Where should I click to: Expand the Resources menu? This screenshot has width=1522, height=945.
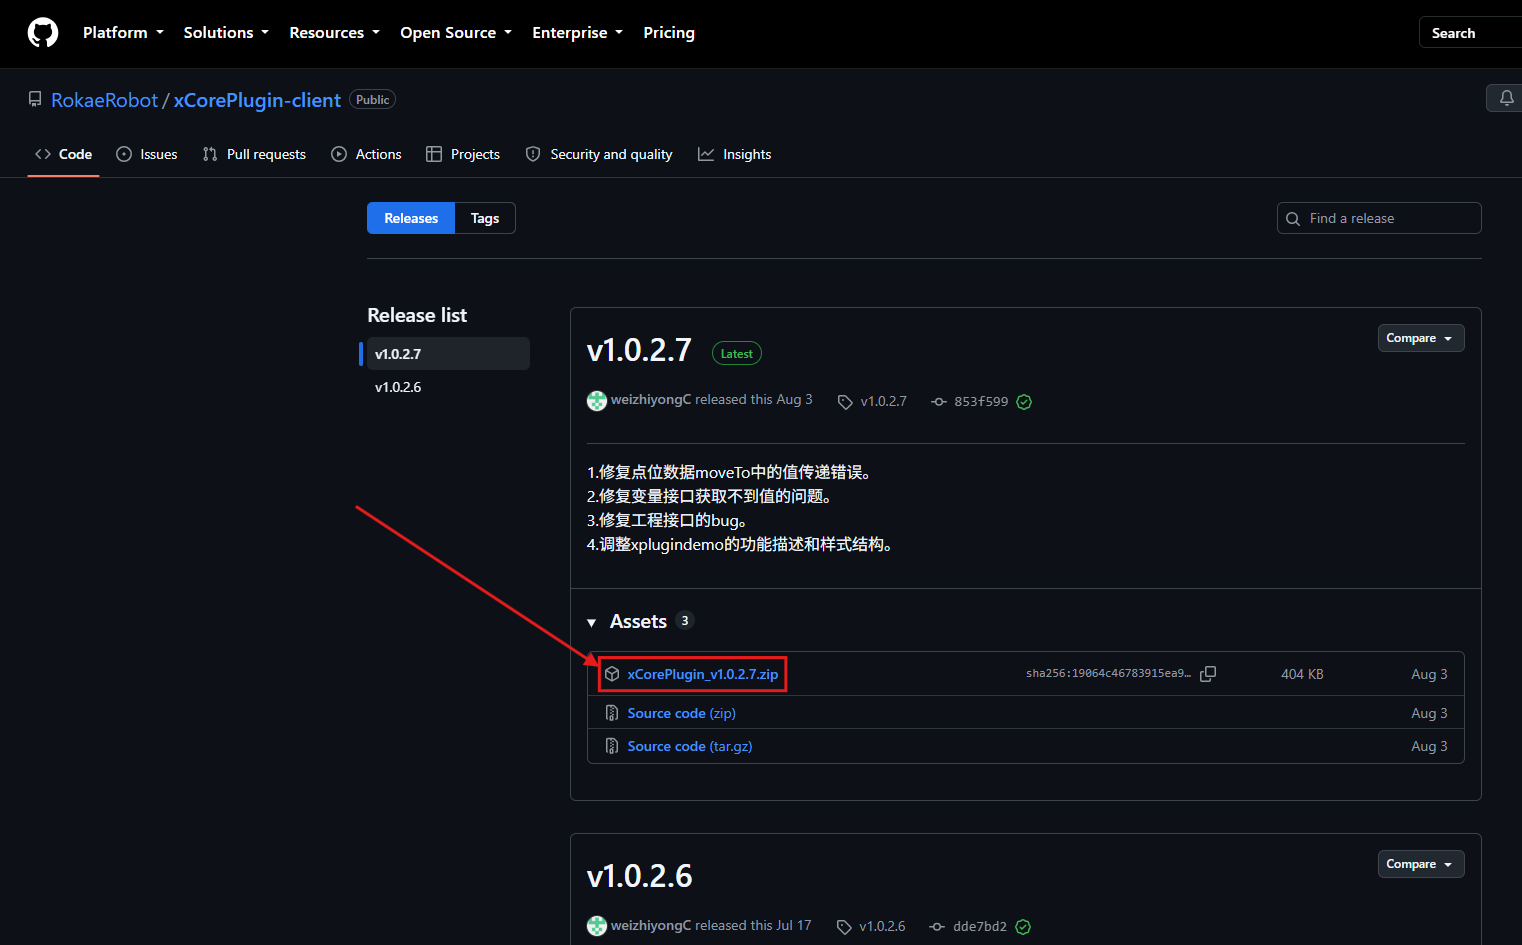coord(334,32)
